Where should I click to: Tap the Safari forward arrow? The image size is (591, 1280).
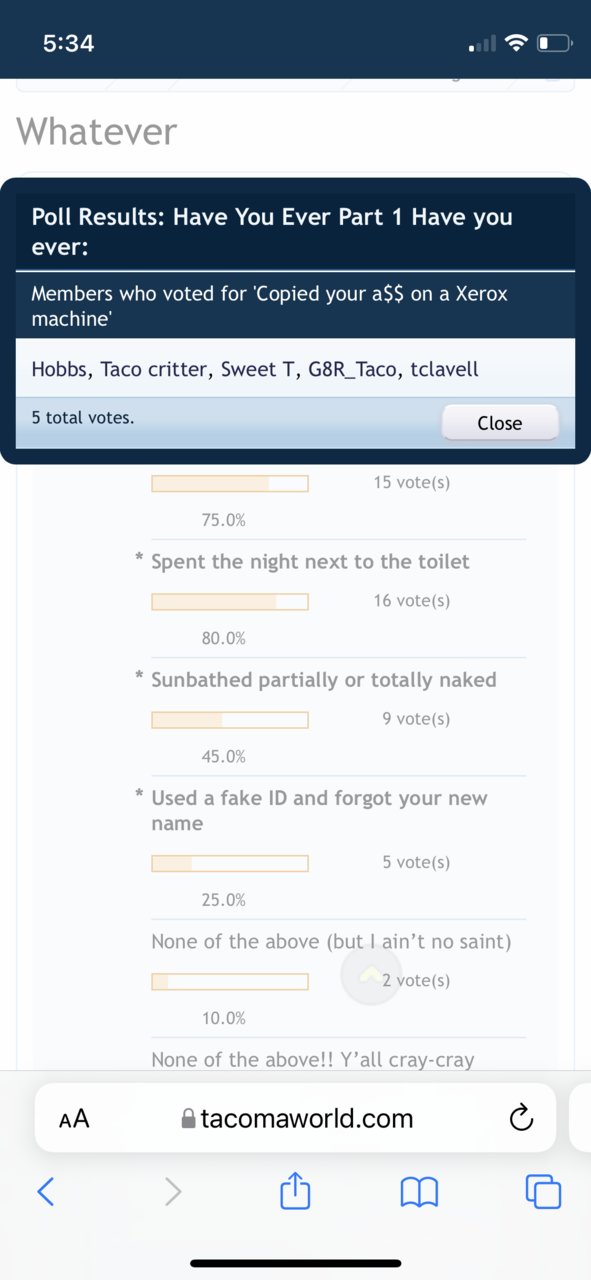coord(173,1190)
